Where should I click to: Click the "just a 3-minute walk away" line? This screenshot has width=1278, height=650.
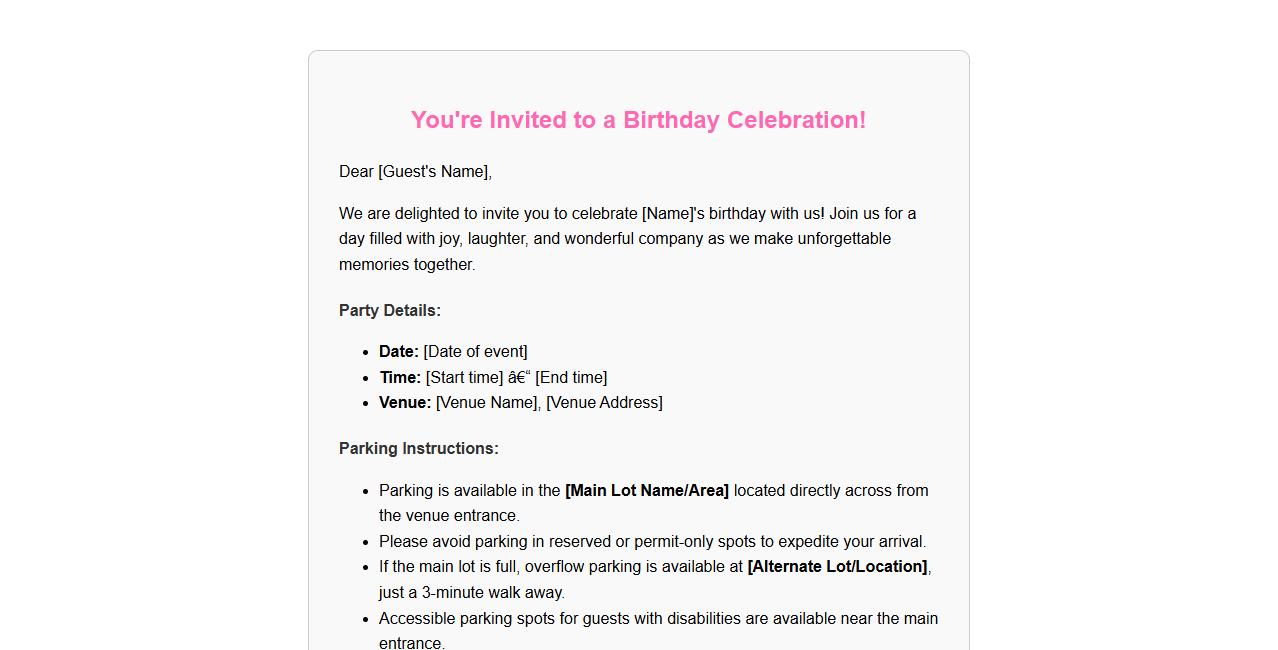click(471, 593)
